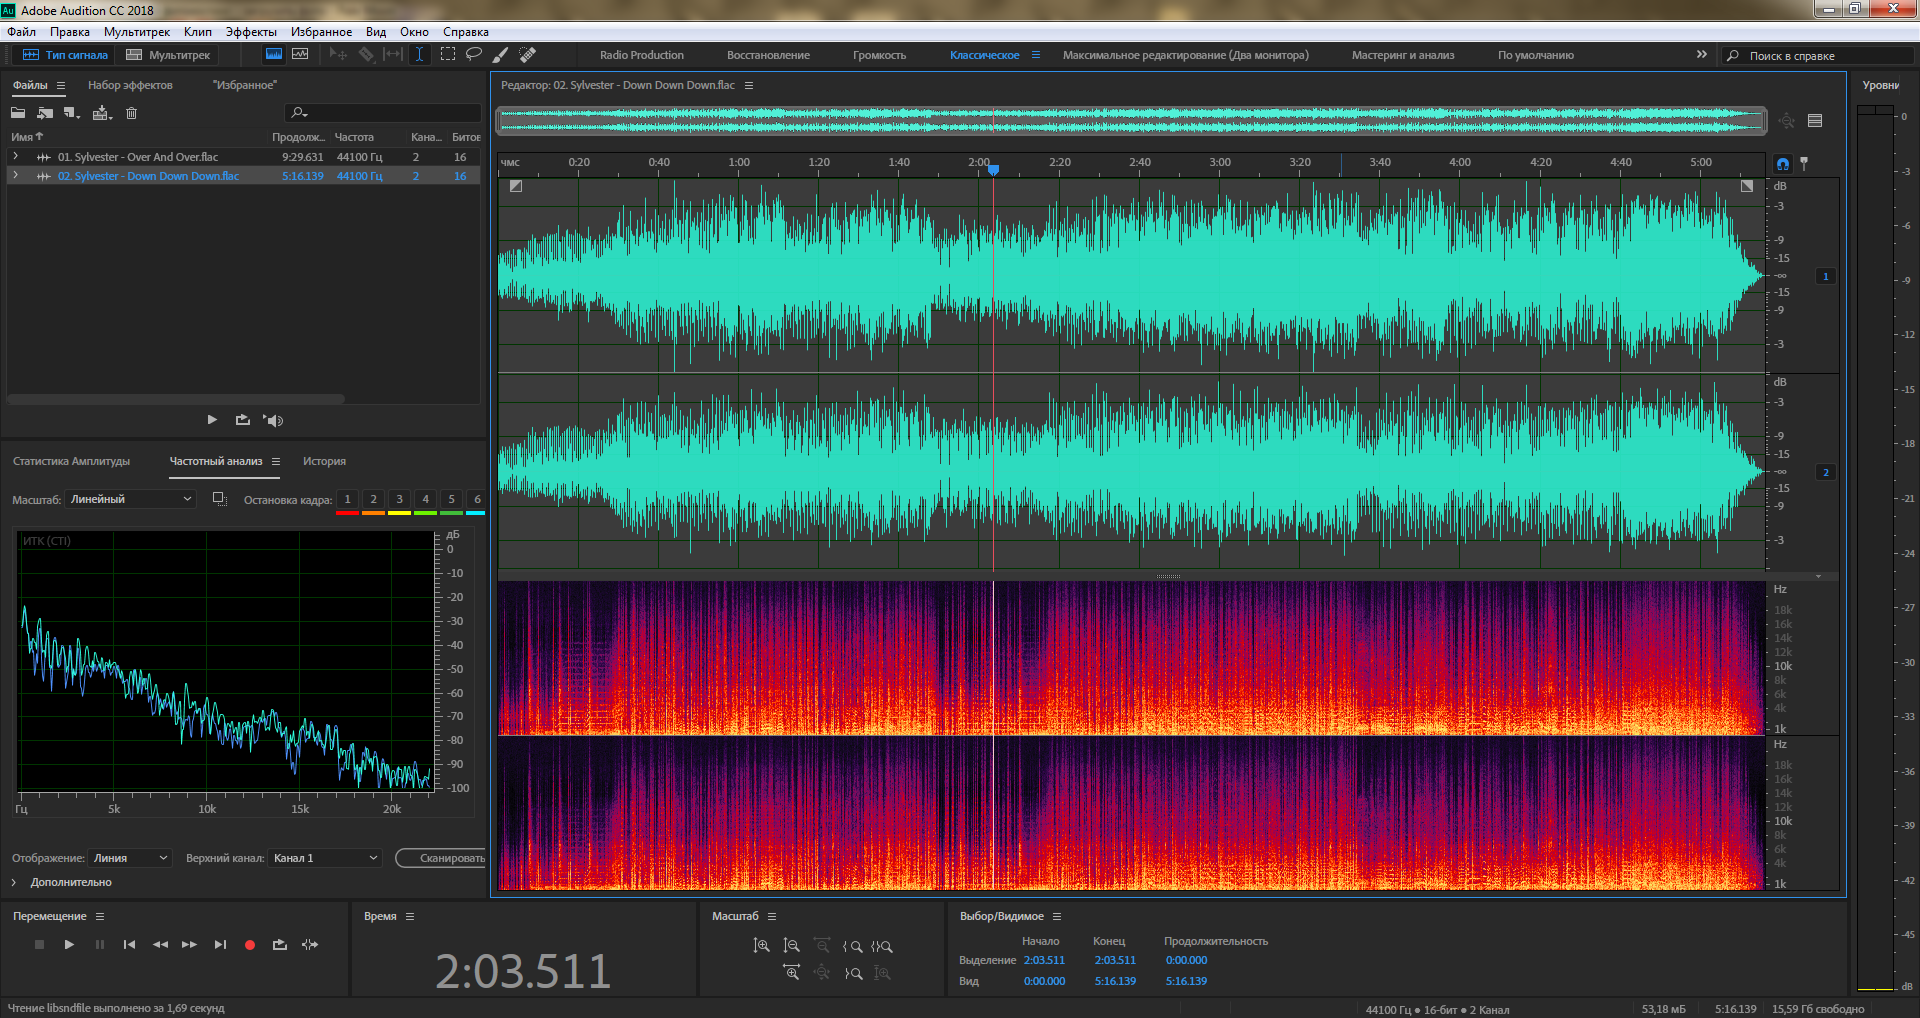Open the Эффекты menu

[x=251, y=32]
